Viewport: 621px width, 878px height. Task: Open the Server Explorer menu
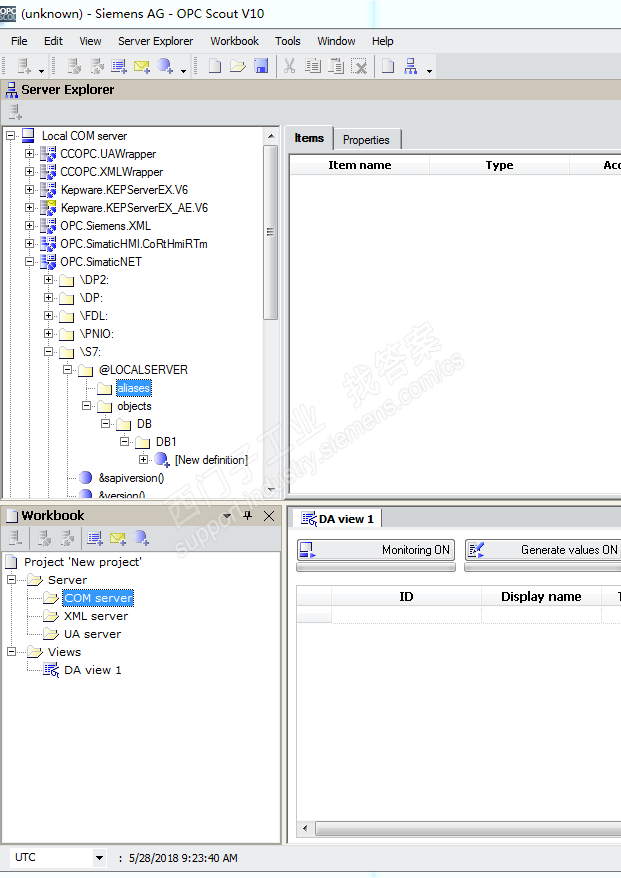[x=155, y=41]
